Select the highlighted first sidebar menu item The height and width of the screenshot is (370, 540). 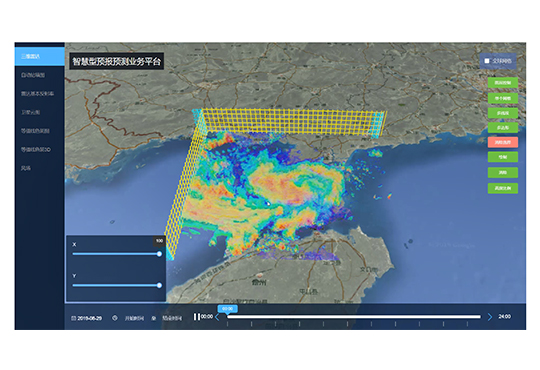[40, 56]
